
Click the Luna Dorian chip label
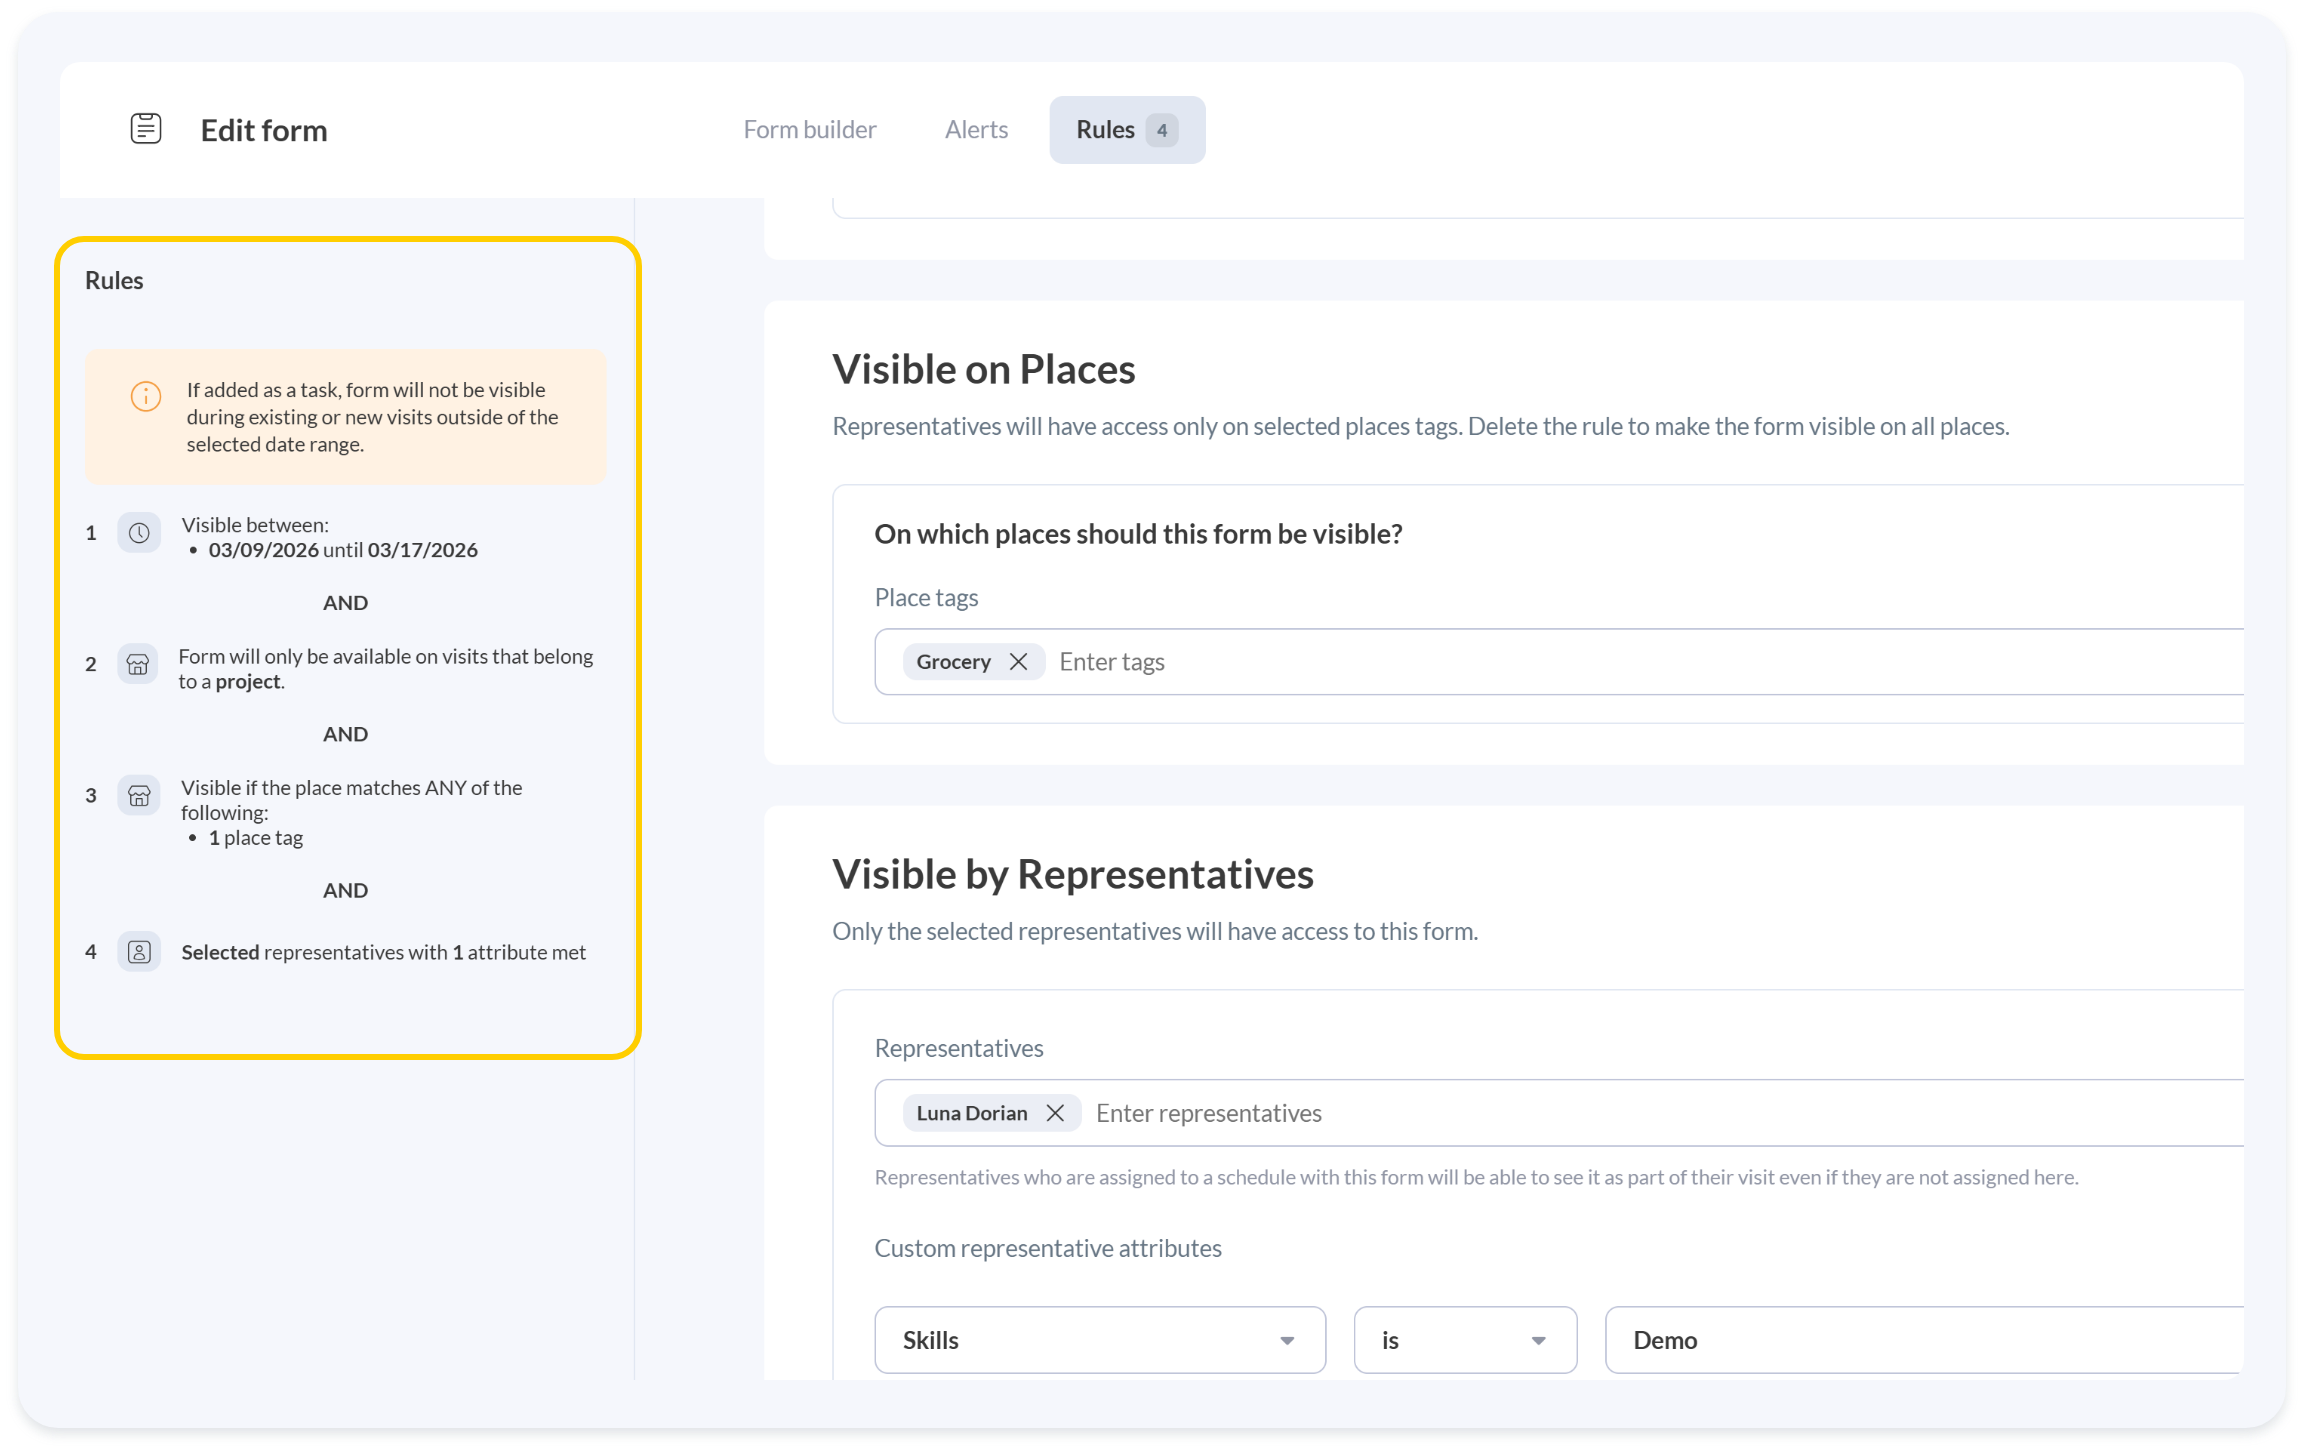pos(971,1113)
